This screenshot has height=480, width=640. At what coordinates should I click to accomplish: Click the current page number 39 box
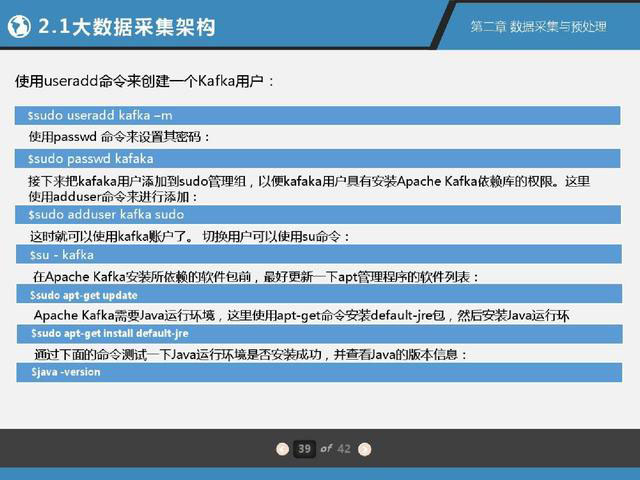pos(304,449)
